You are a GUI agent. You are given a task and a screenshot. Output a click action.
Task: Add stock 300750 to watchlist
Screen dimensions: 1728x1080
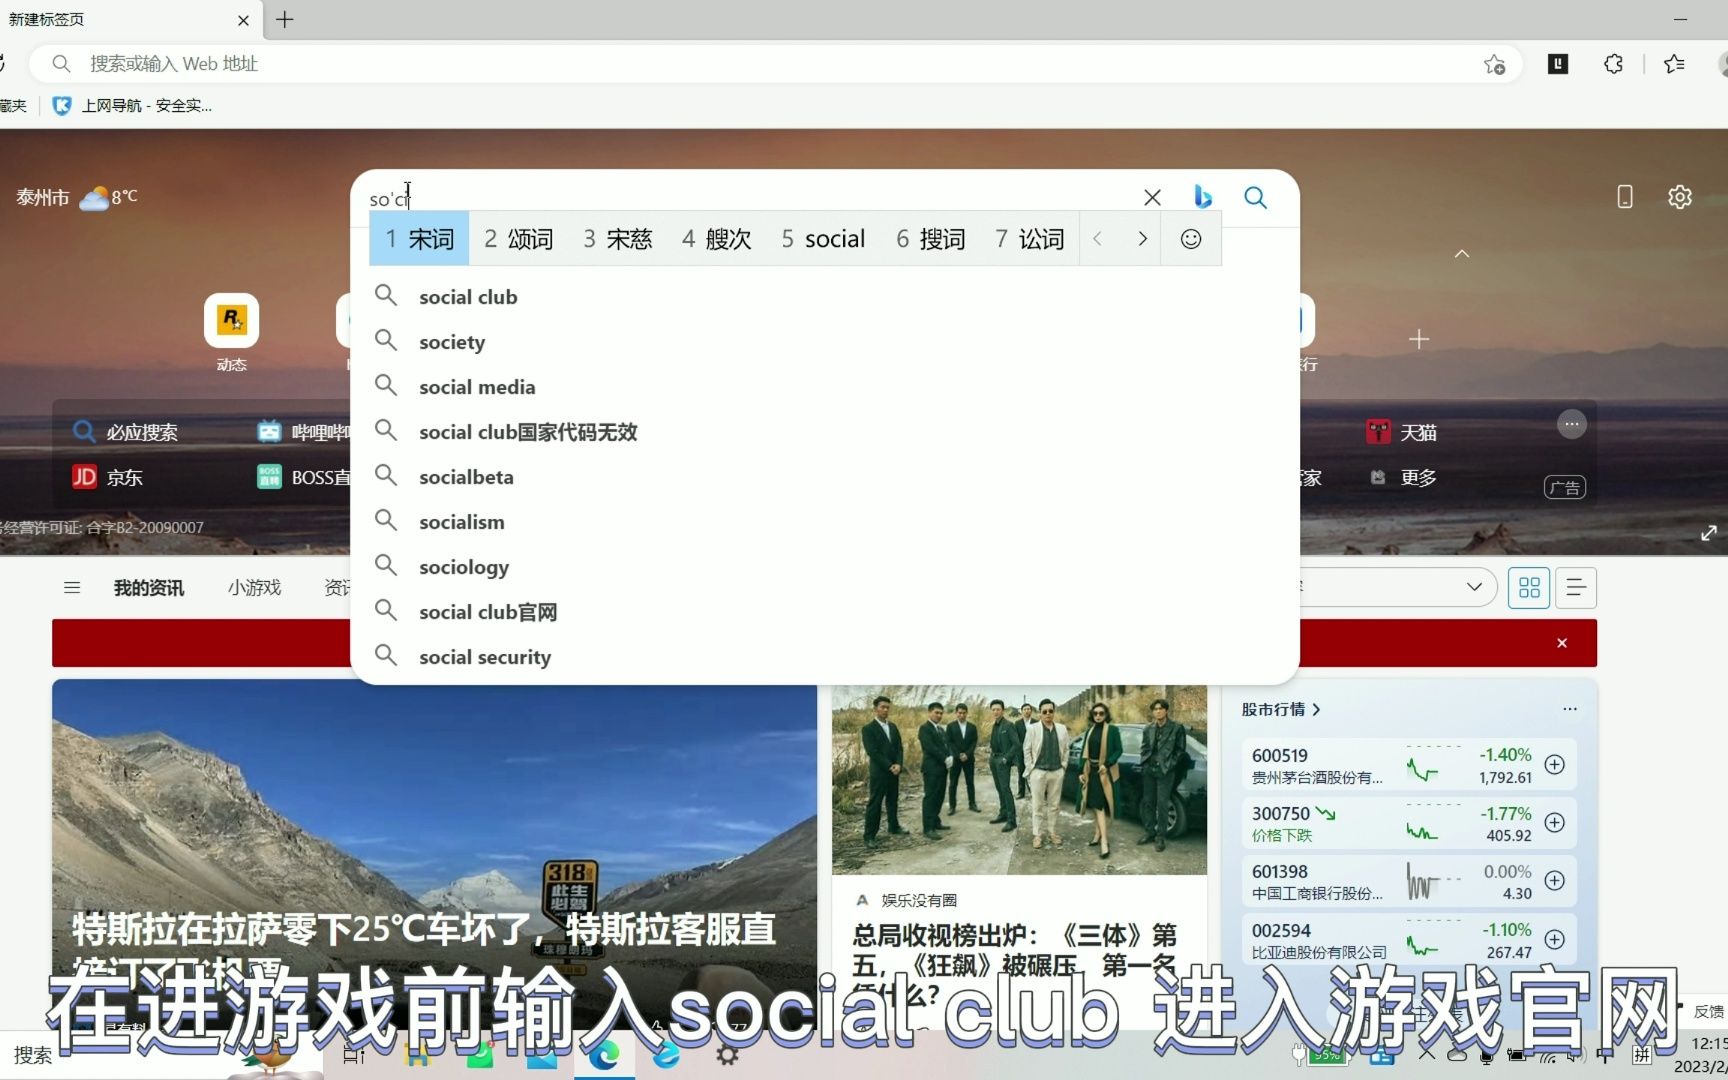(x=1554, y=823)
